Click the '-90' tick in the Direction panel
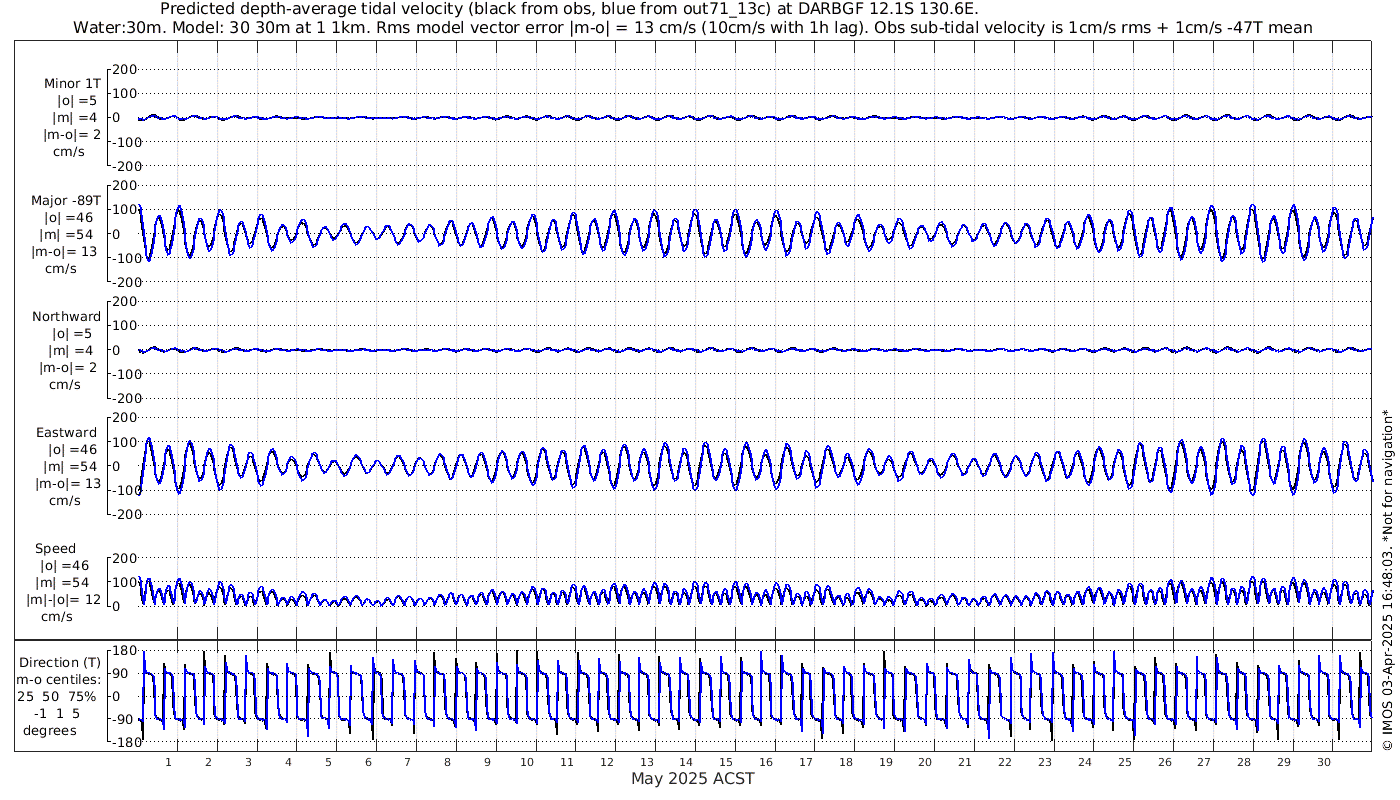 [x=124, y=720]
